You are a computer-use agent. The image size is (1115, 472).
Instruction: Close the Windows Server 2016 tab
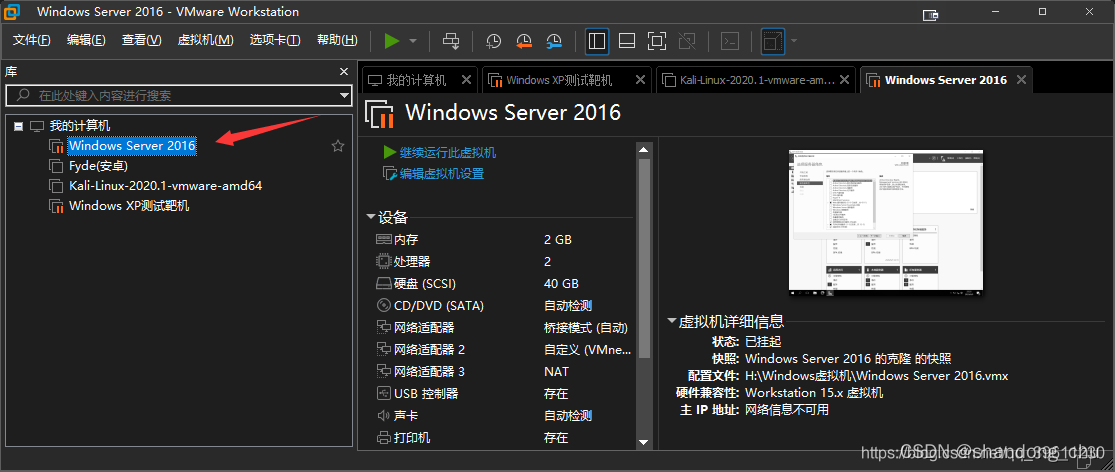click(1021, 80)
